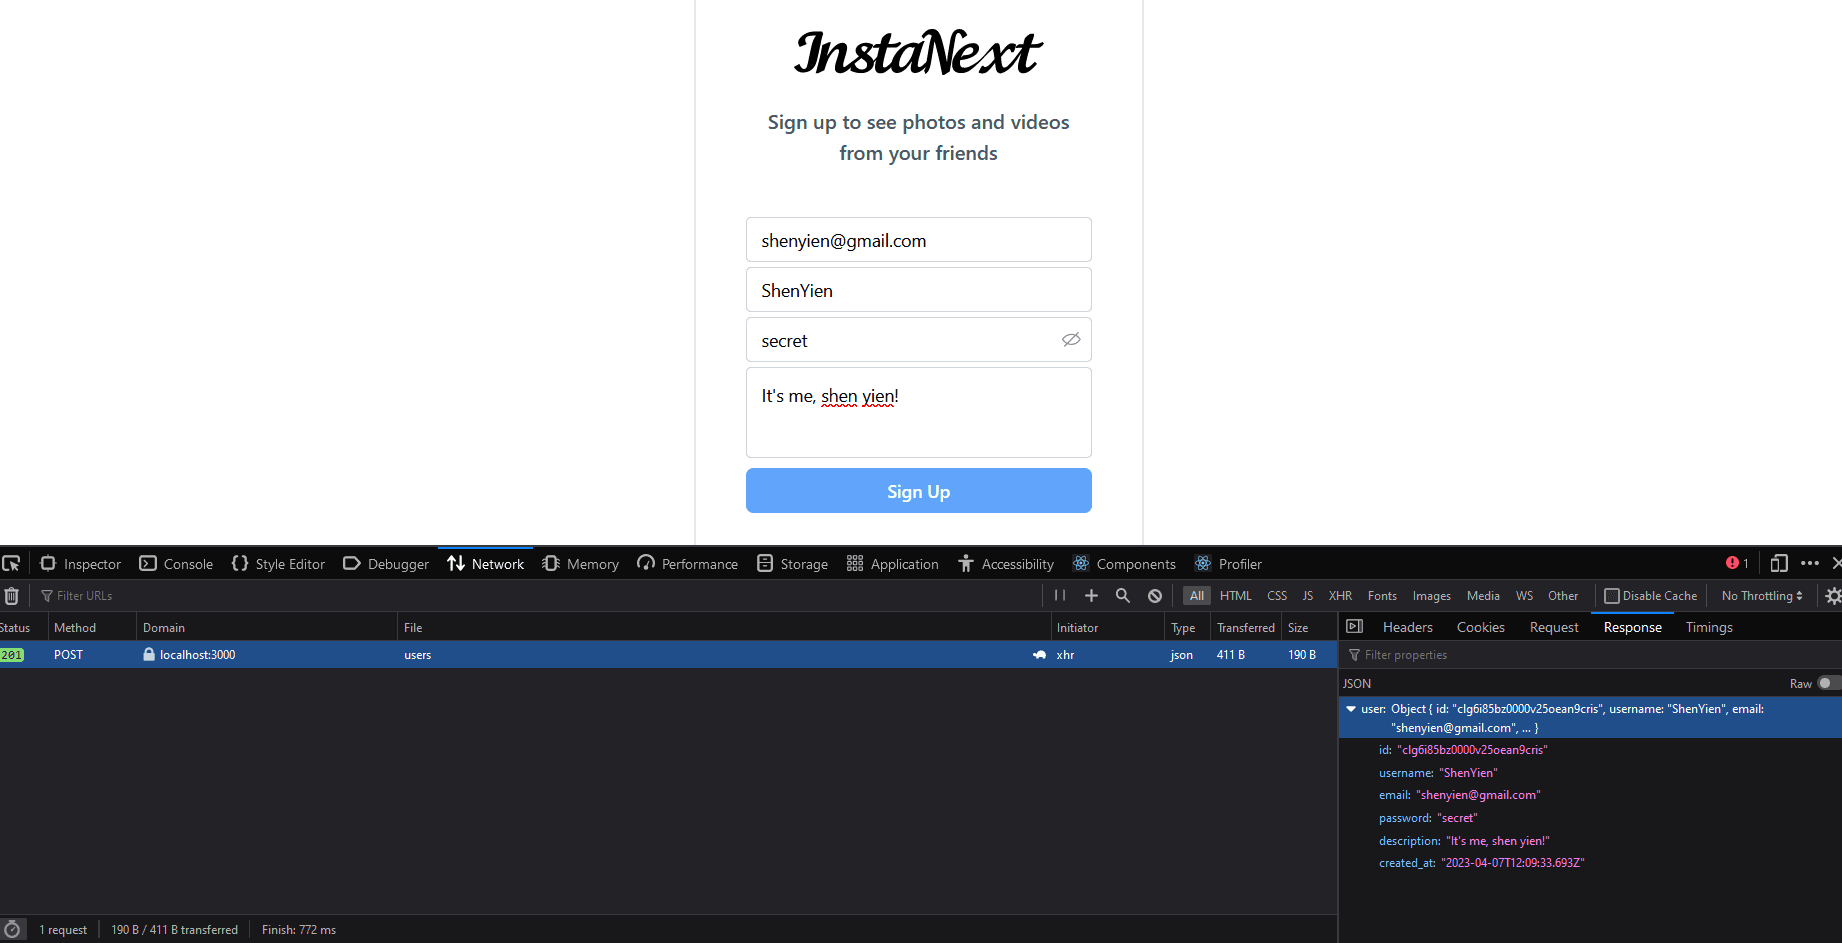
Task: Click the Sign Up button
Action: 918,491
